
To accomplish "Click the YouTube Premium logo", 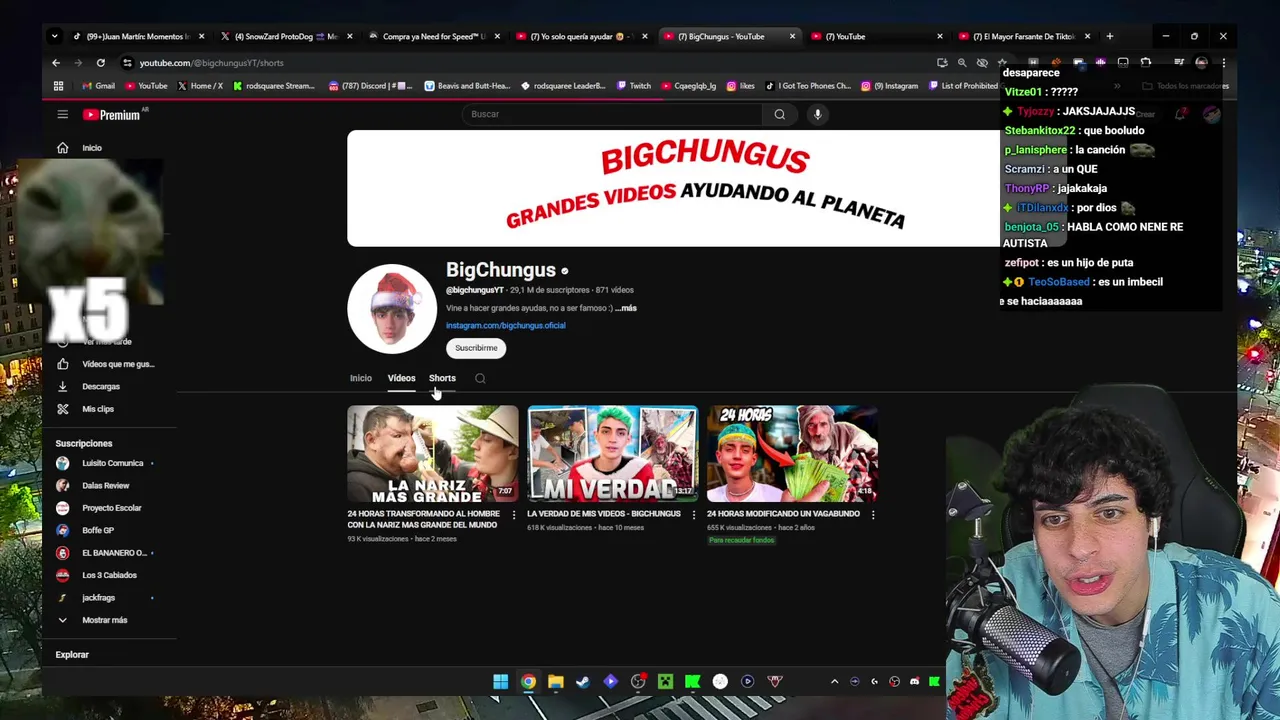I will pyautogui.click(x=113, y=115).
